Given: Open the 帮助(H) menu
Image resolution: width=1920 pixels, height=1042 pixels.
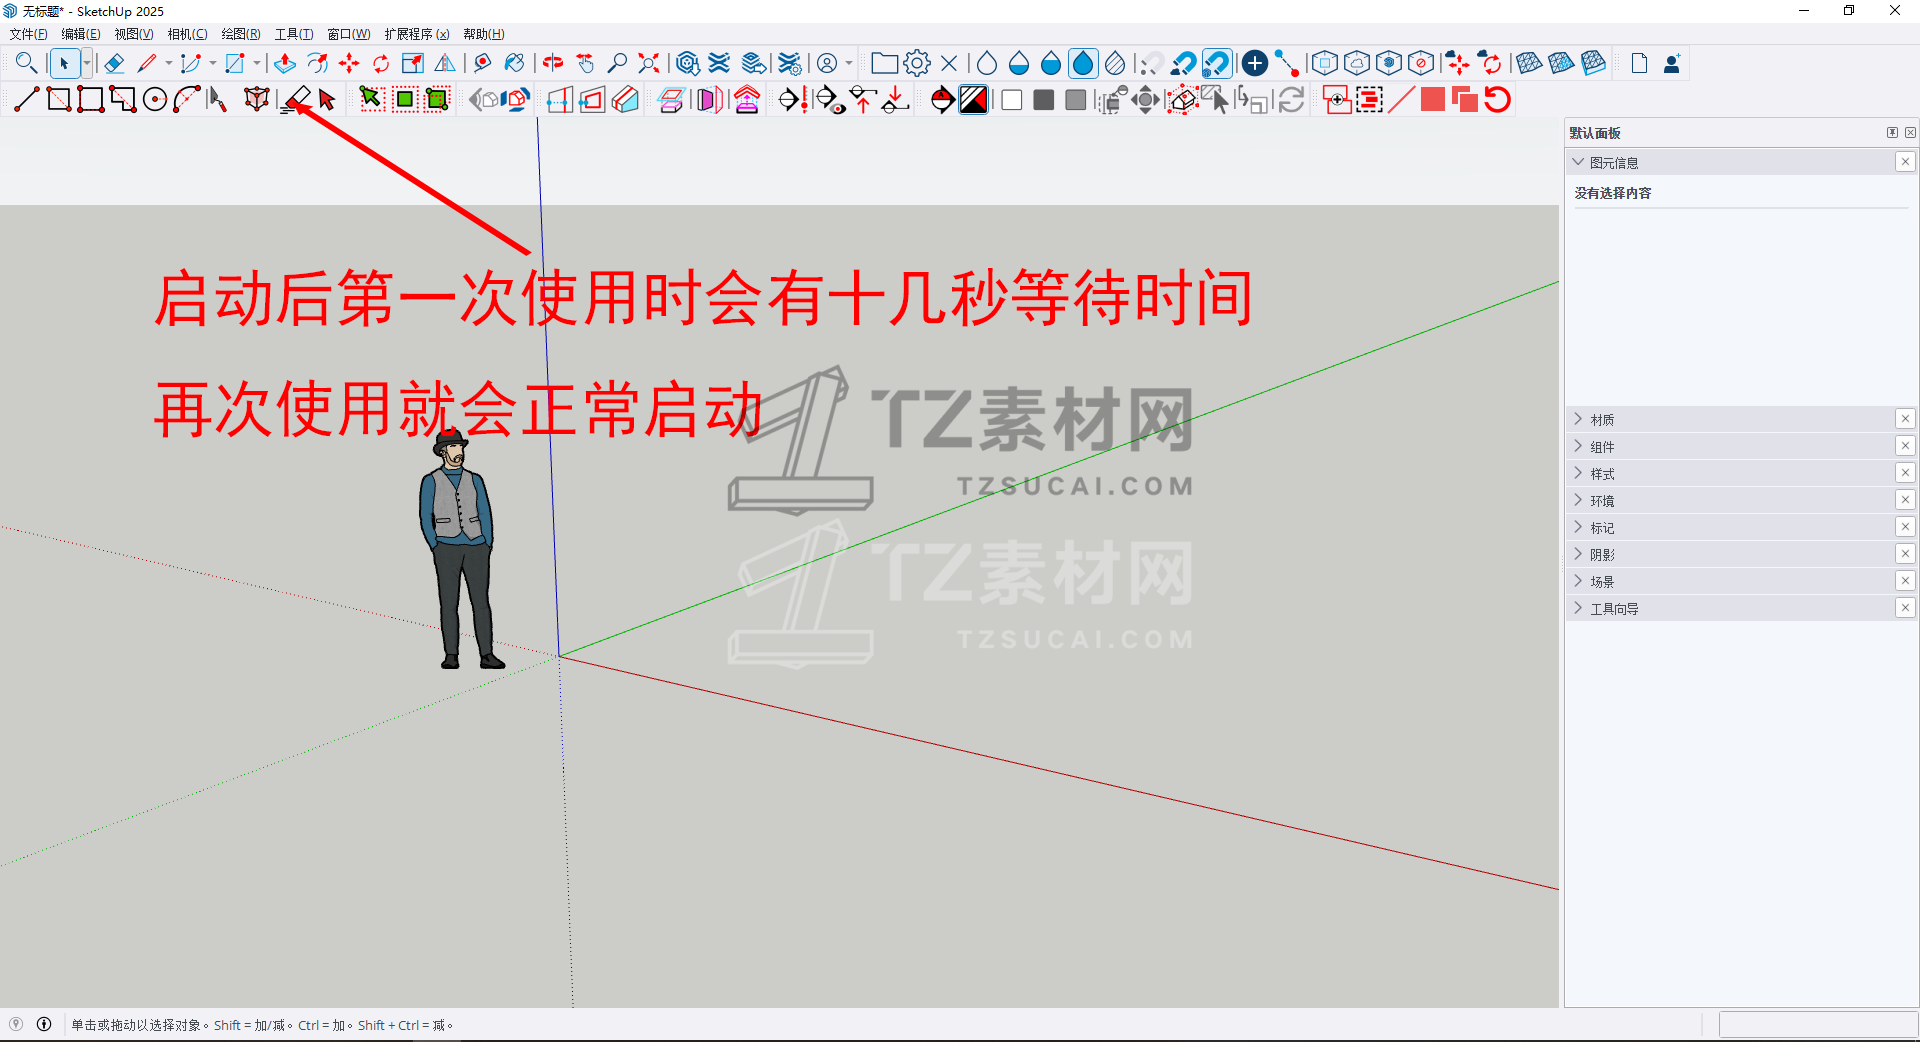Looking at the screenshot, I should [x=484, y=34].
